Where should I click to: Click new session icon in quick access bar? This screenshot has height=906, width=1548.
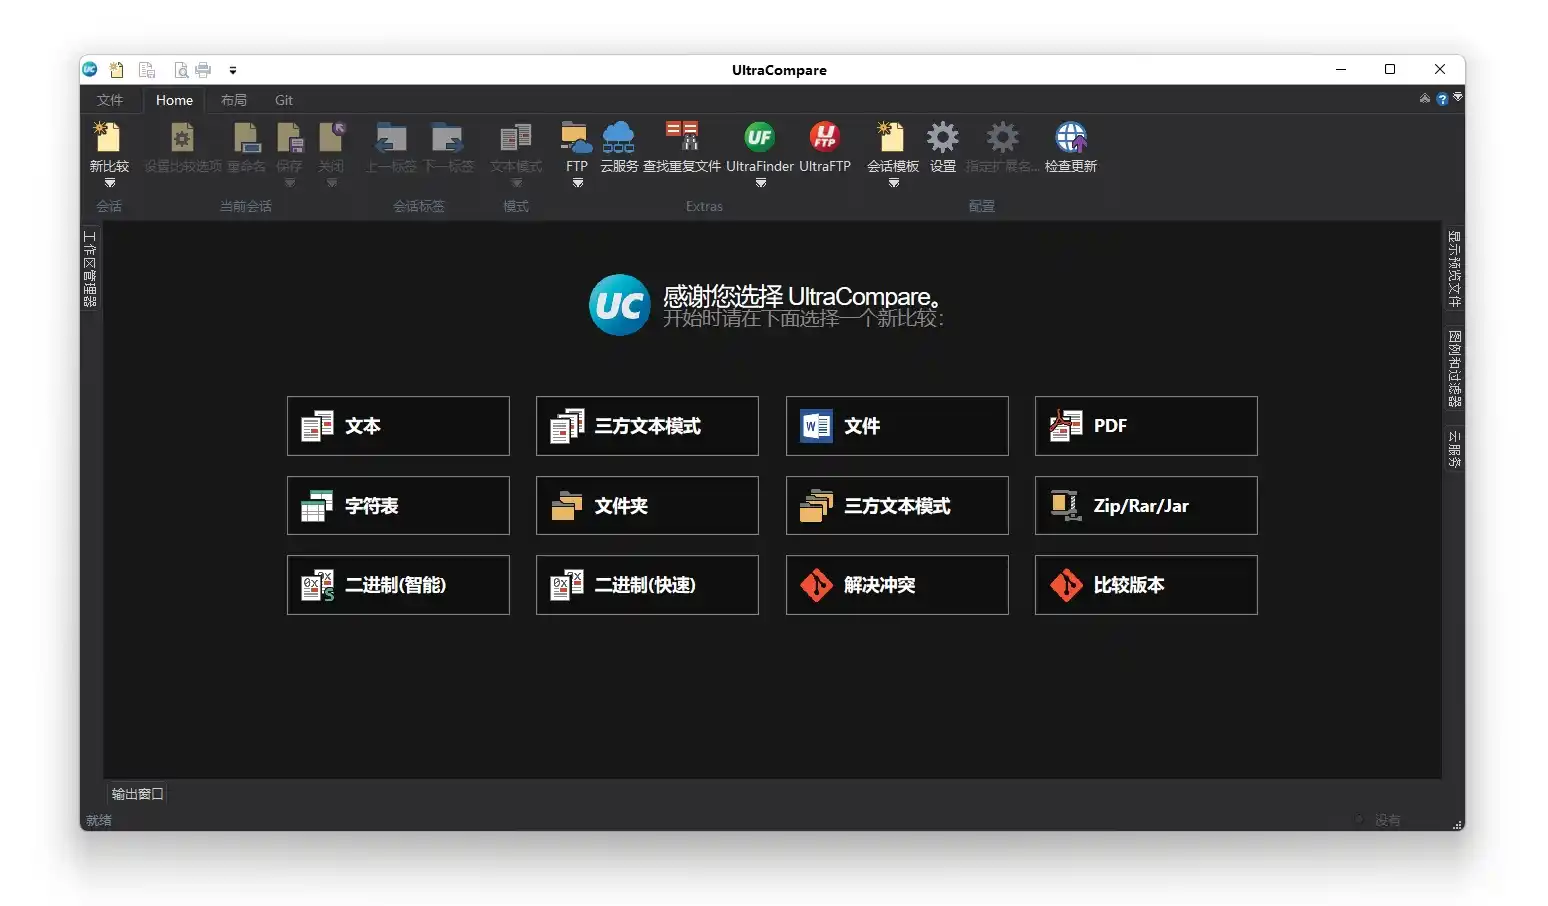coord(117,70)
